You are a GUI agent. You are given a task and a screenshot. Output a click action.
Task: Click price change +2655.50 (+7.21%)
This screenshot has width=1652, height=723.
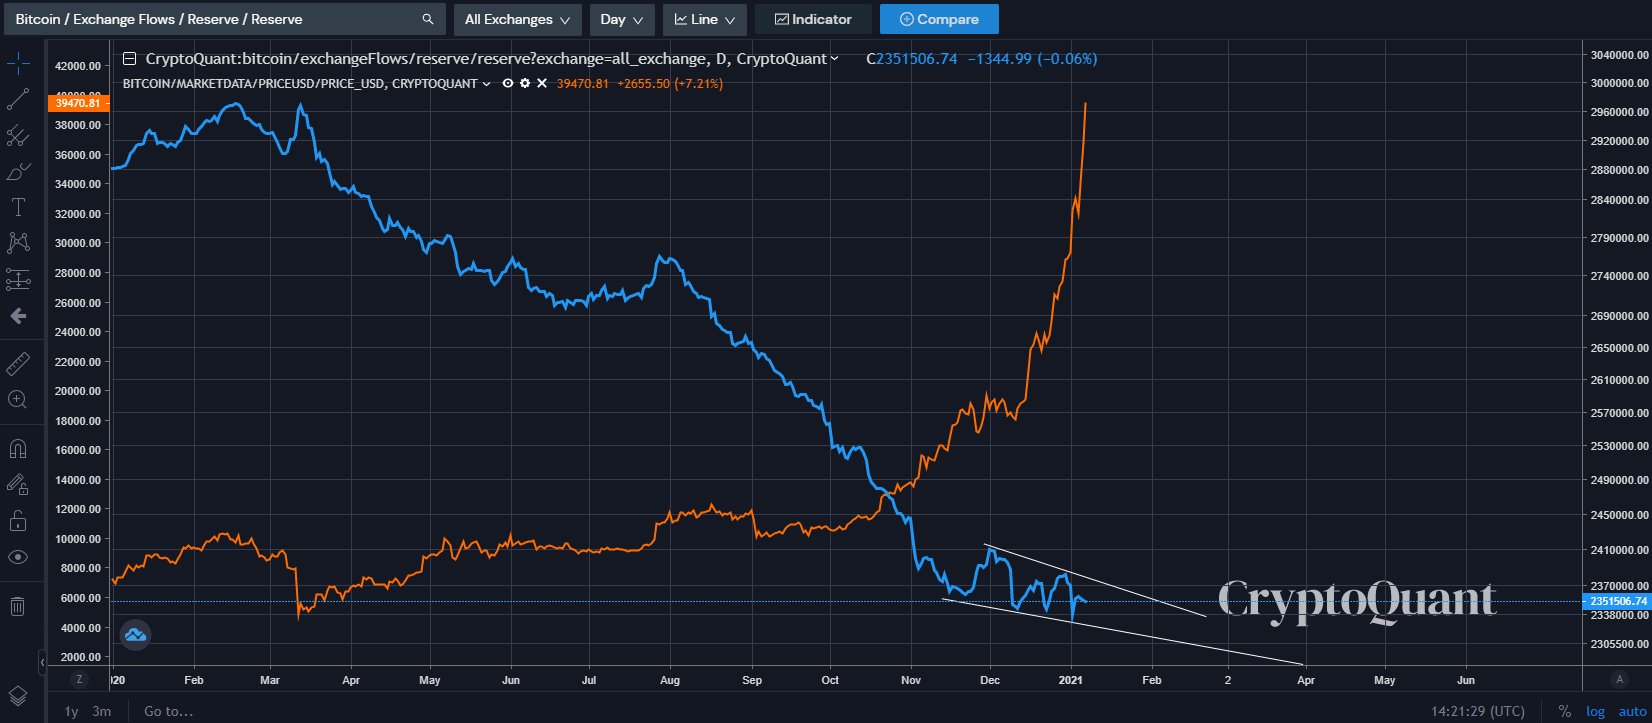coord(670,83)
